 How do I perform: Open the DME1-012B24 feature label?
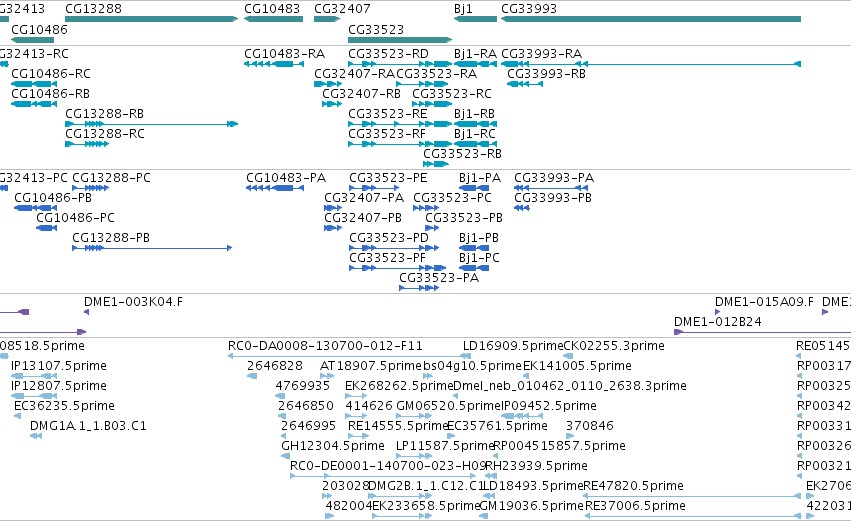pyautogui.click(x=717, y=322)
